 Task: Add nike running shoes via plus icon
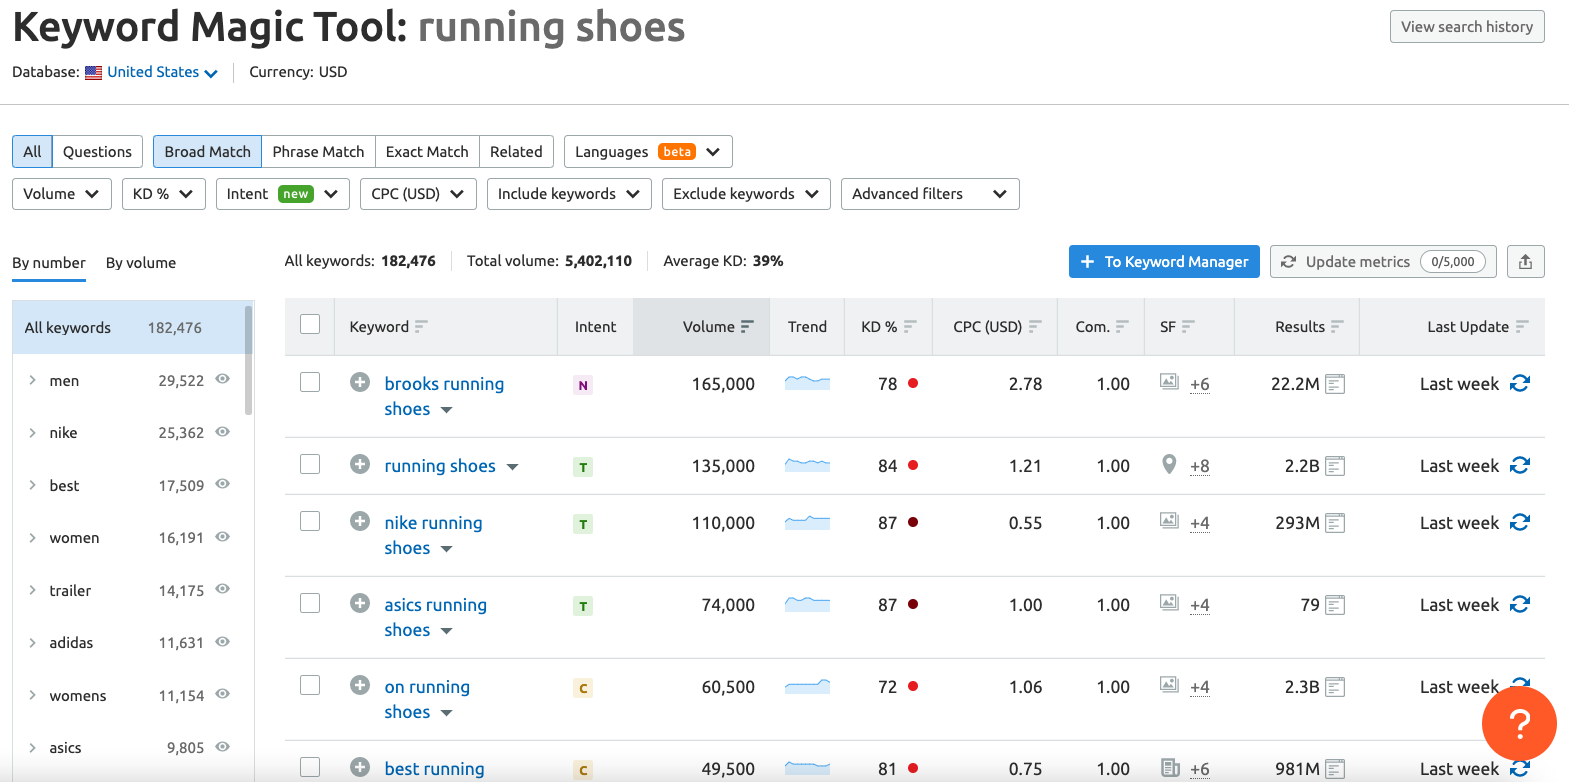tap(360, 522)
